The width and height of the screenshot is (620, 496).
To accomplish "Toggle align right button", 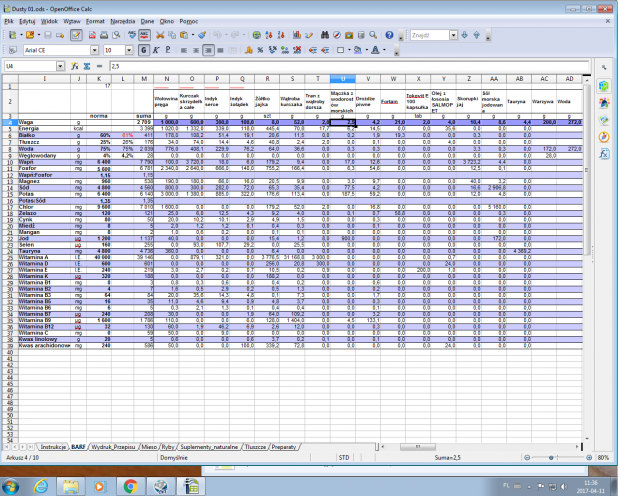I will coord(208,50).
